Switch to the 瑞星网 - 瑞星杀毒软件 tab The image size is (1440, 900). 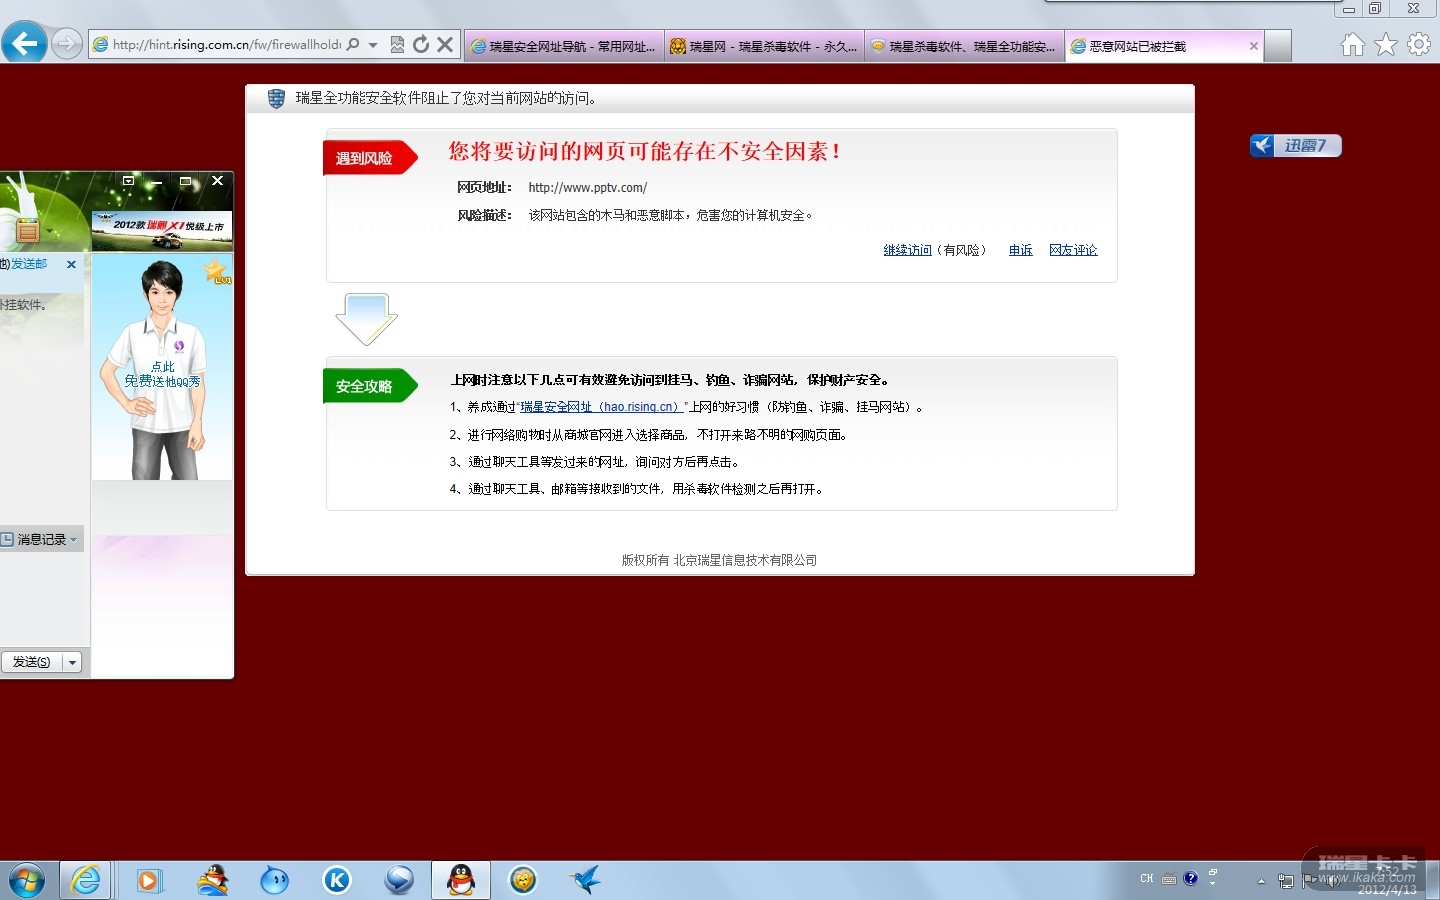click(764, 46)
